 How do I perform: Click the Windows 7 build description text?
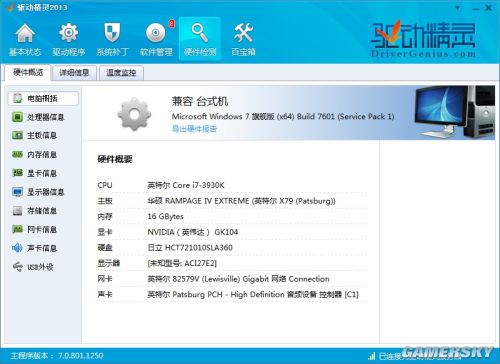point(283,117)
